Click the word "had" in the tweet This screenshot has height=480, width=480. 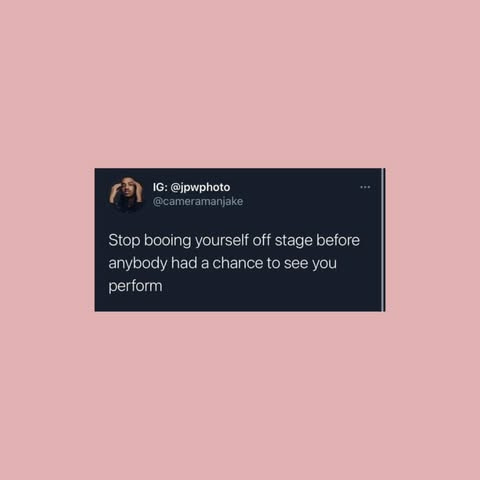pyautogui.click(x=184, y=263)
